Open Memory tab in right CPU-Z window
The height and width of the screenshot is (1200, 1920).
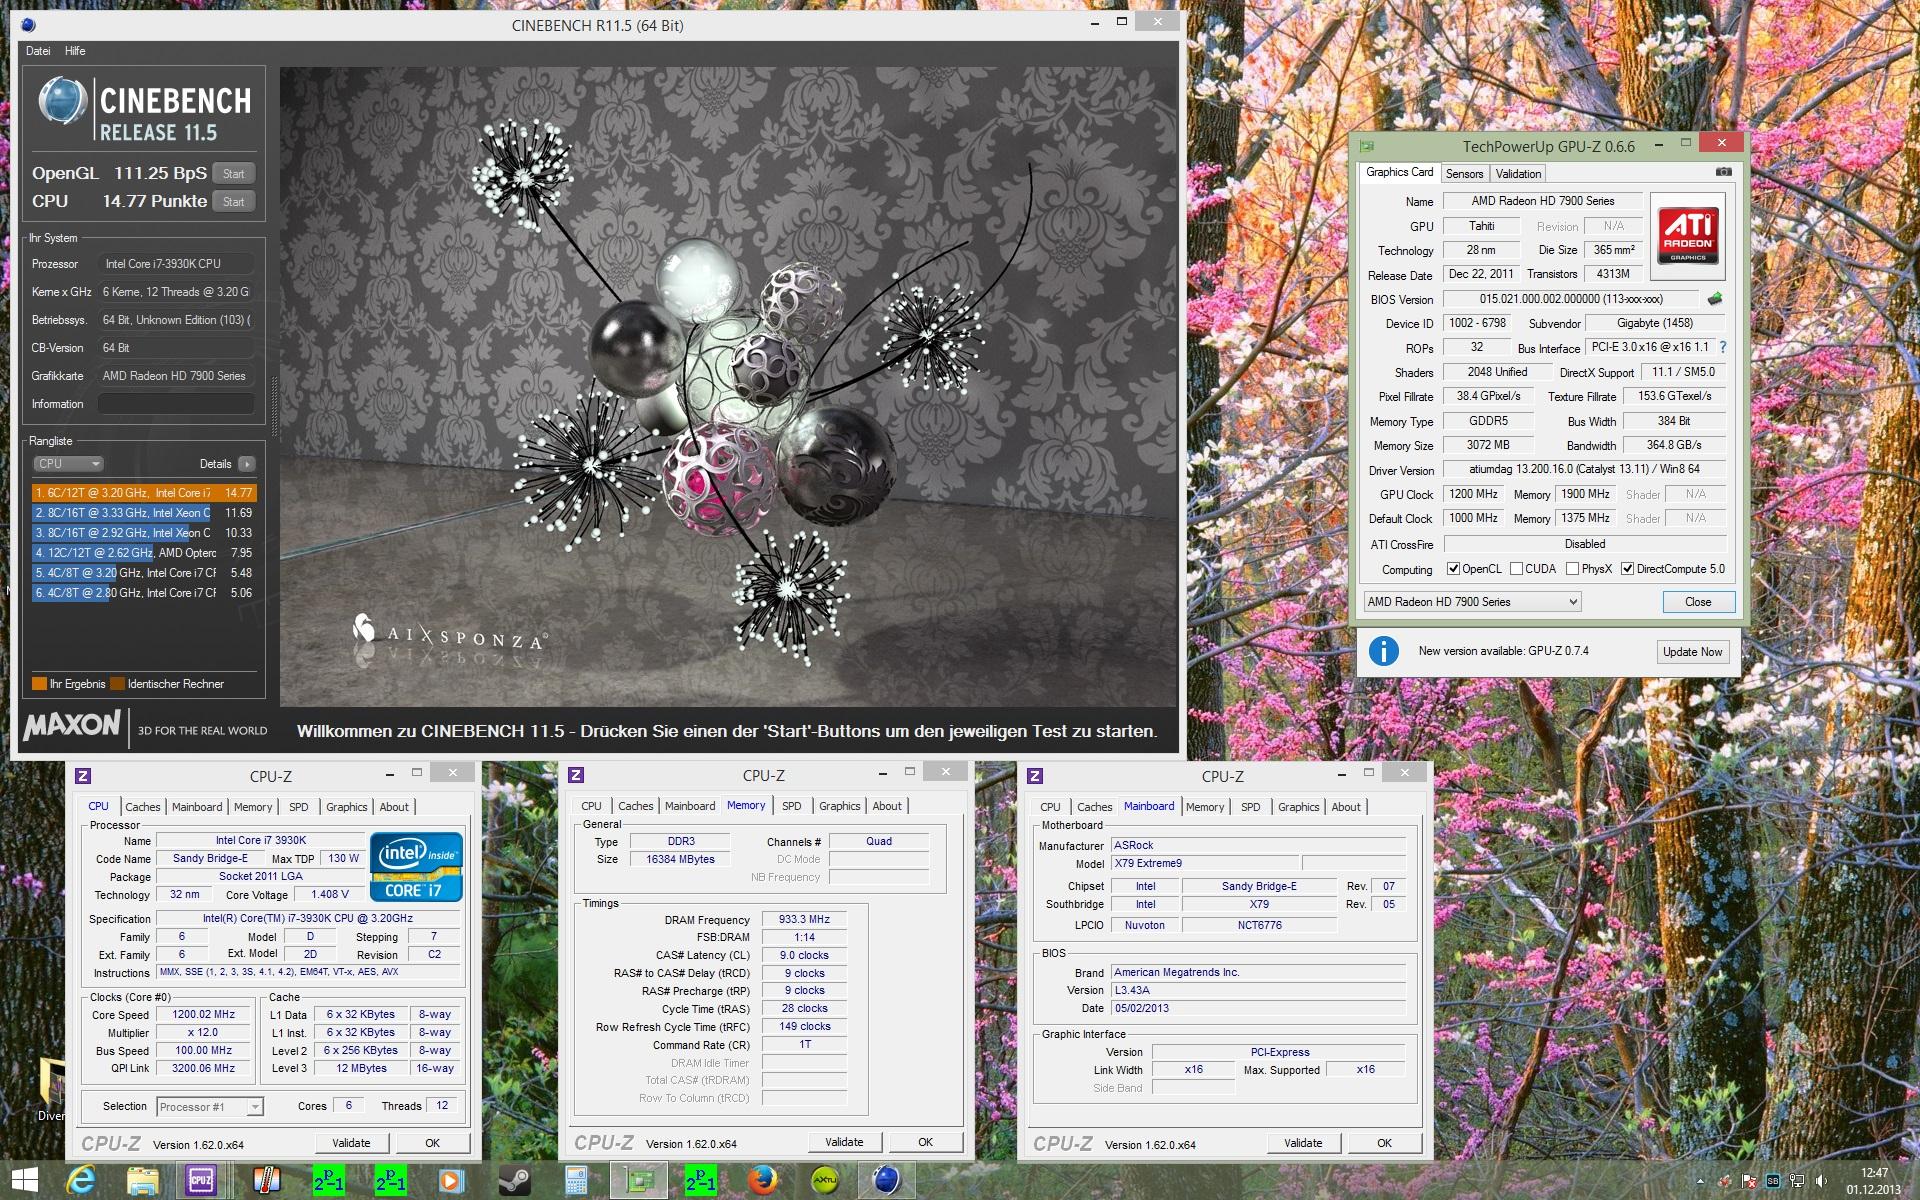[1204, 807]
